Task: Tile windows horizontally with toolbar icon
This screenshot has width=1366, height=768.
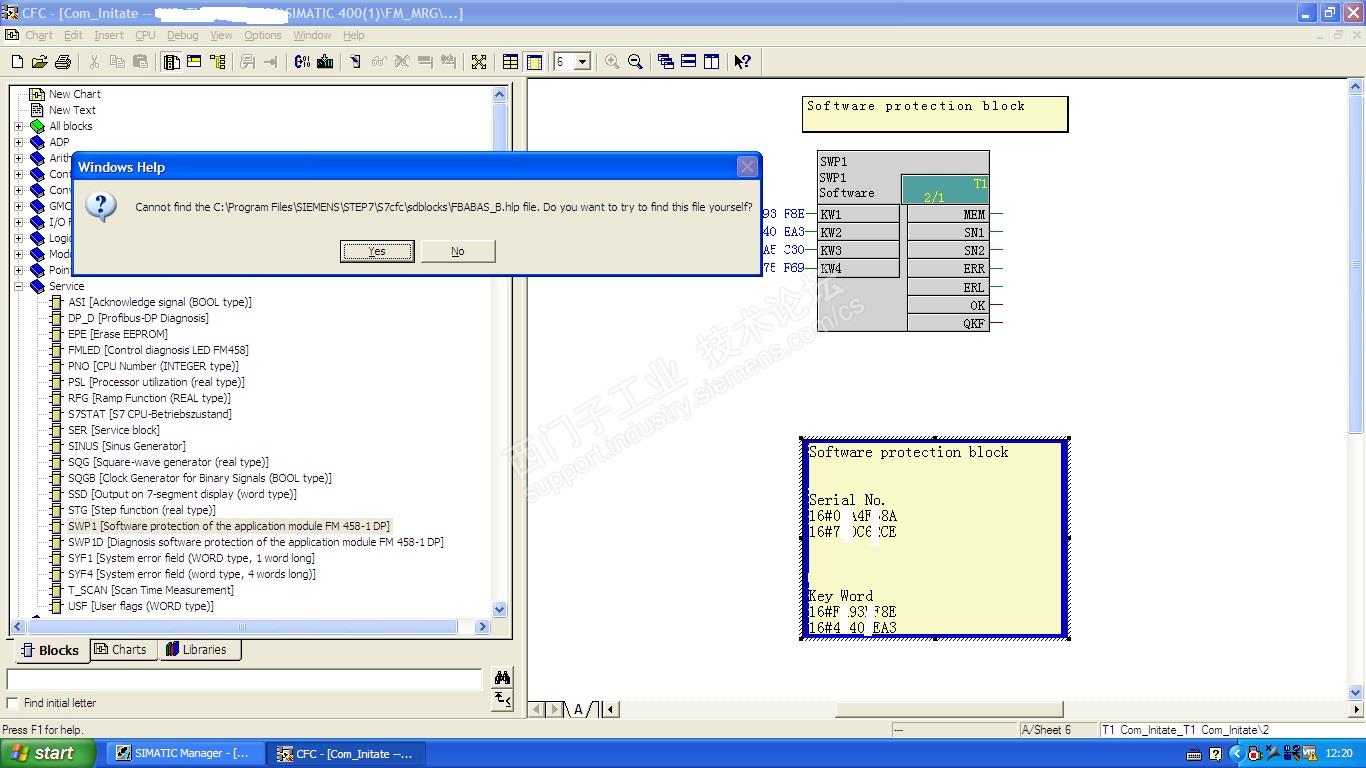Action: (x=689, y=62)
